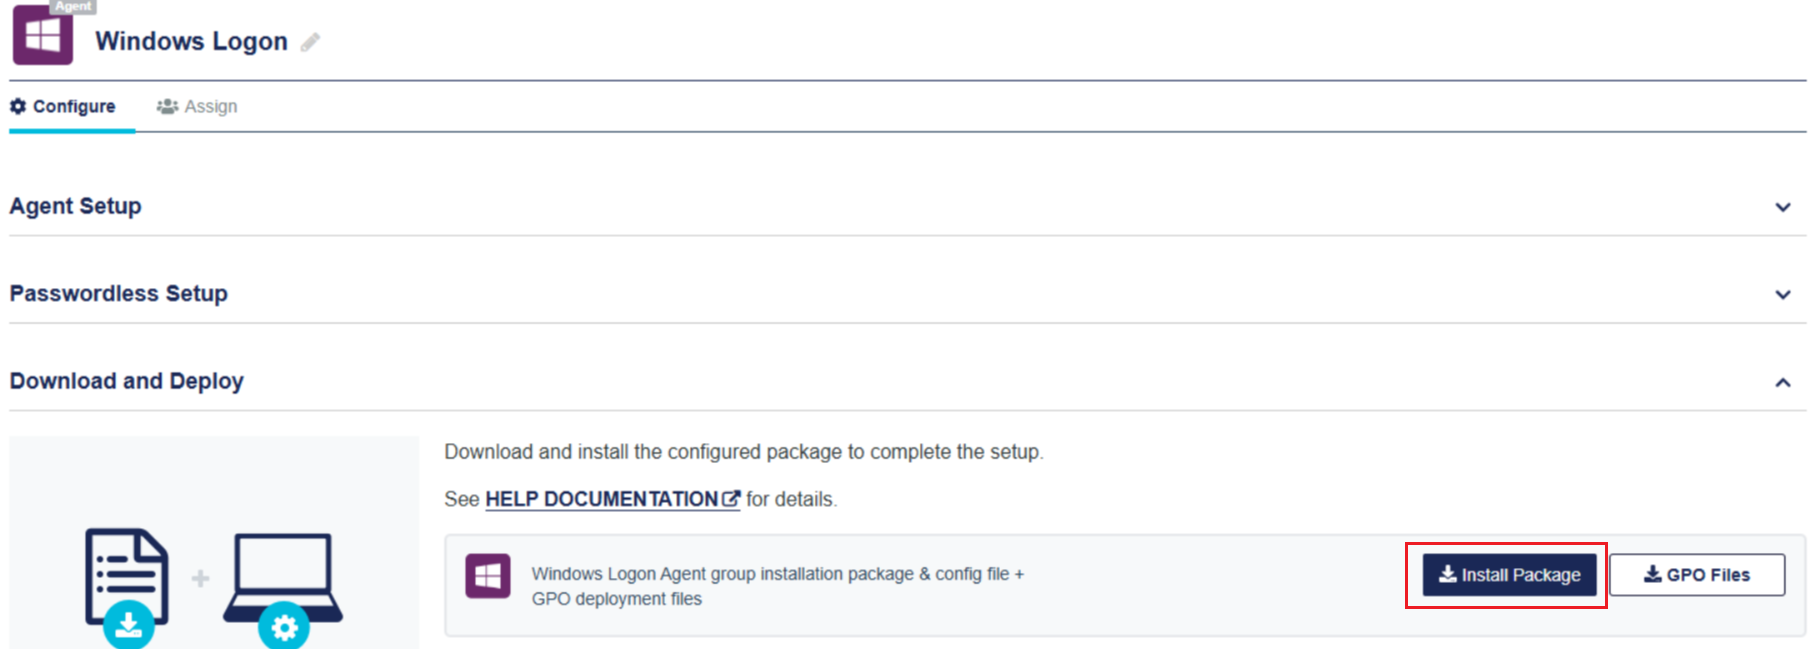The width and height of the screenshot is (1811, 649).
Task: Expand the Agent Setup section chevron
Action: (1782, 207)
